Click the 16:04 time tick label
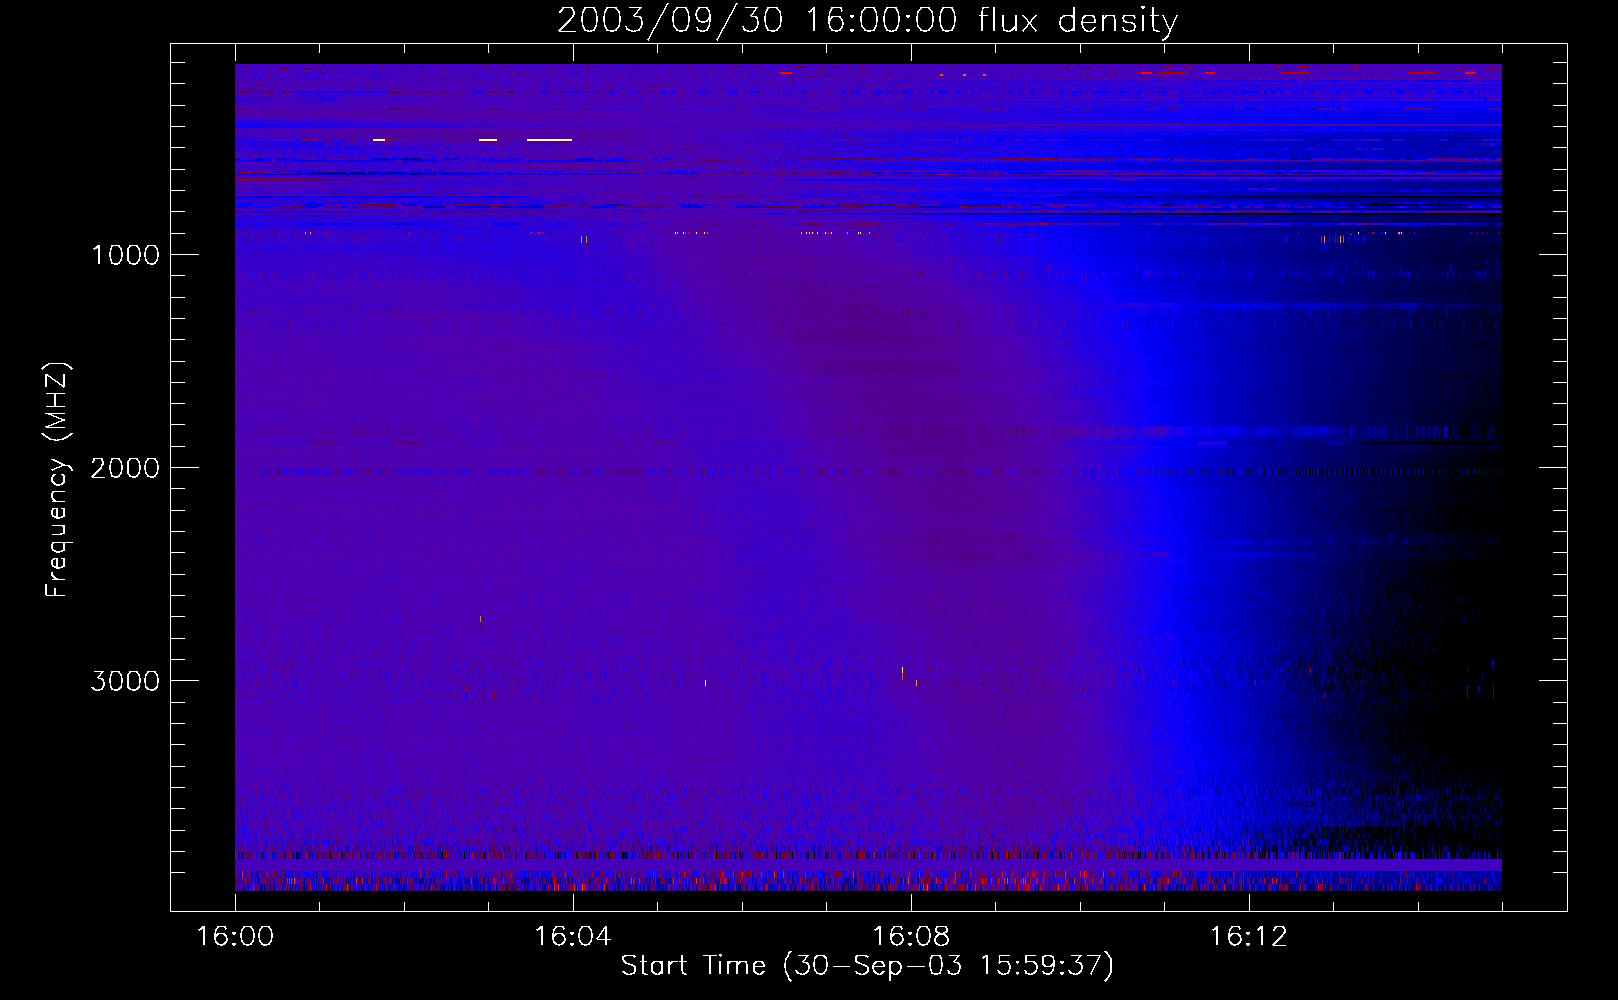The width and height of the screenshot is (1618, 1000). point(572,937)
